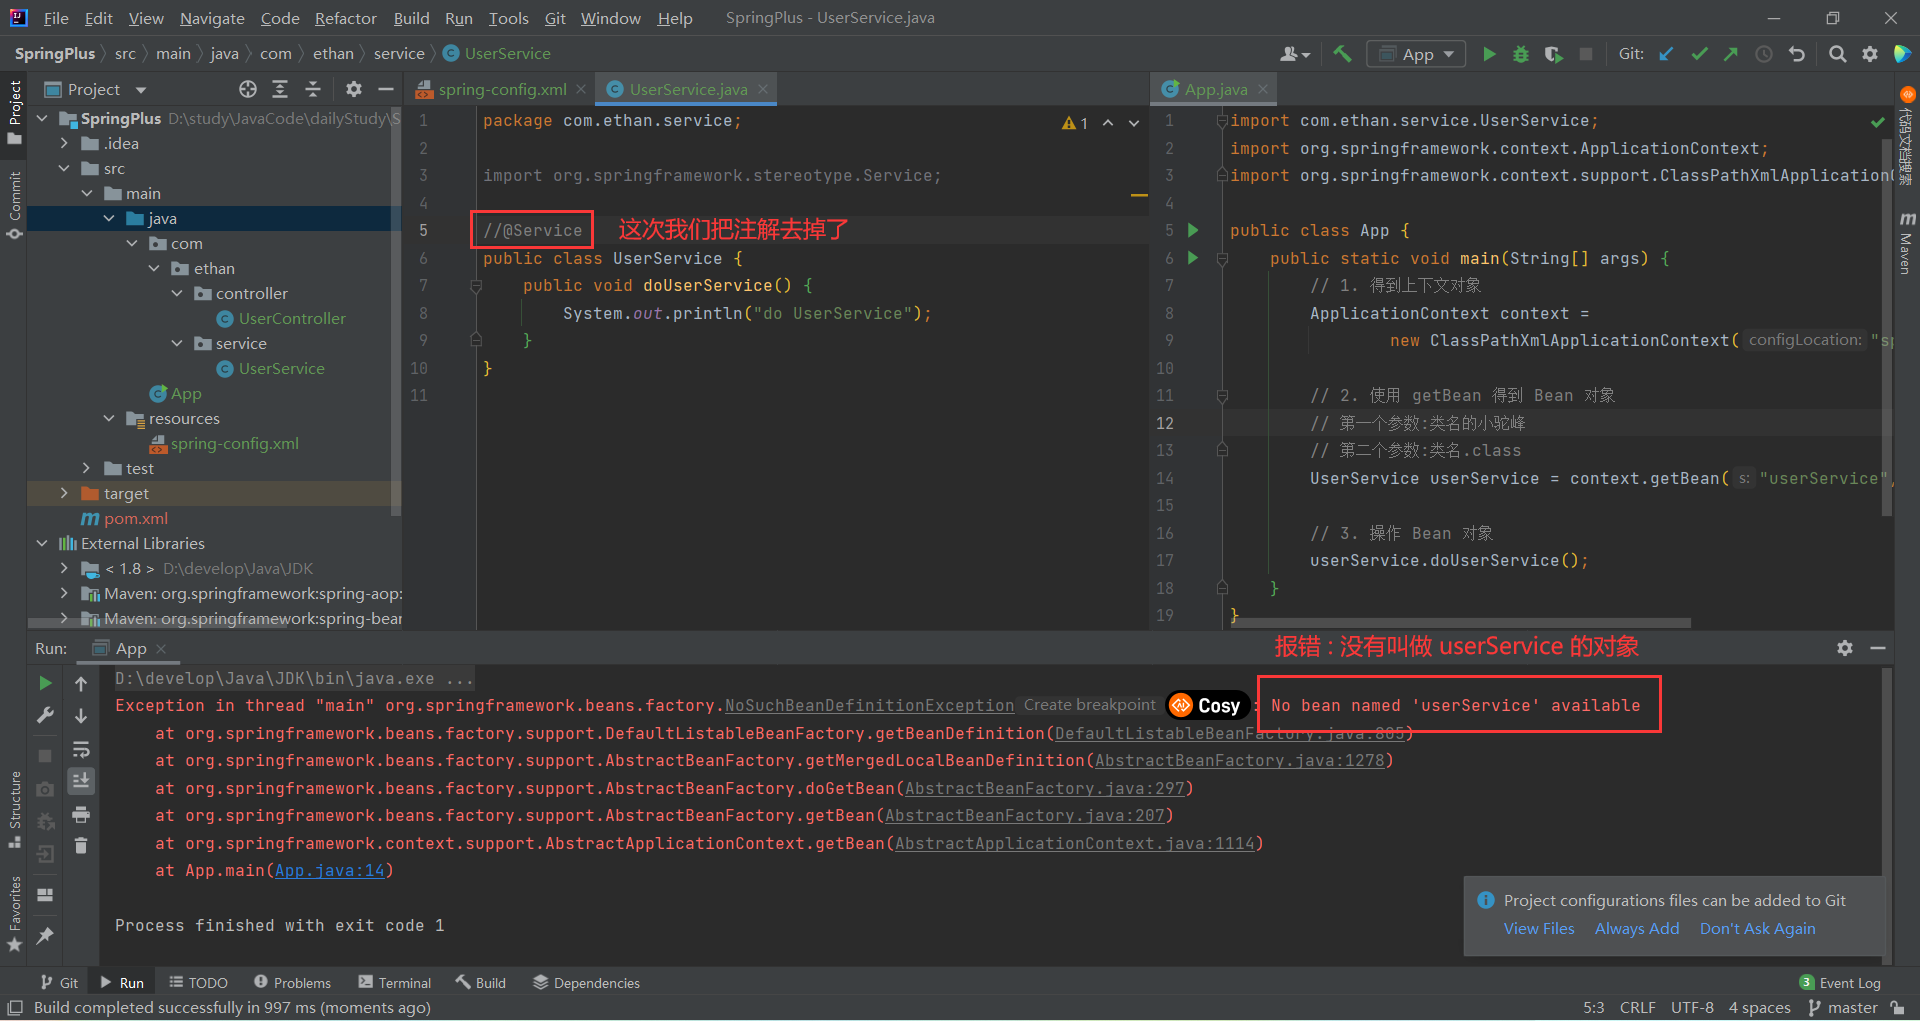Viewport: 1920px width, 1021px height.
Task: Run App with green play button in toolbar
Action: coord(1489,54)
